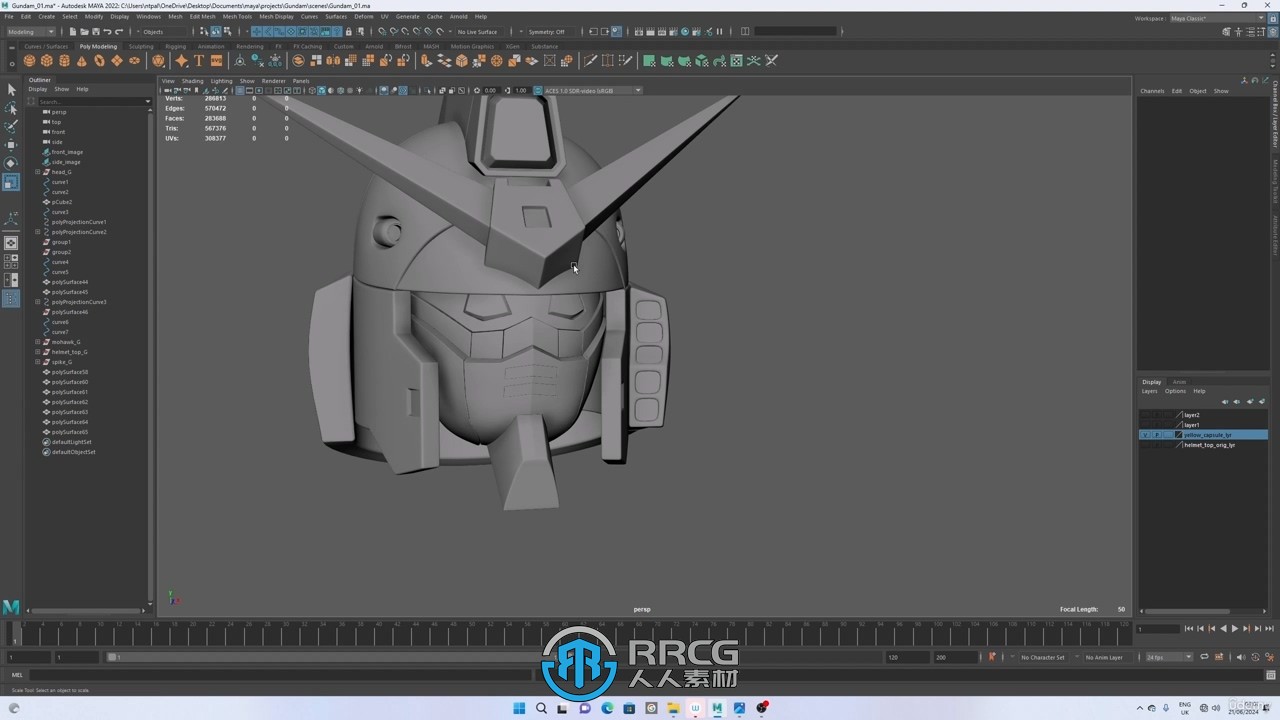Click the Maya logo icon at lower left
Screen dimensions: 1280x720
click(x=11, y=607)
